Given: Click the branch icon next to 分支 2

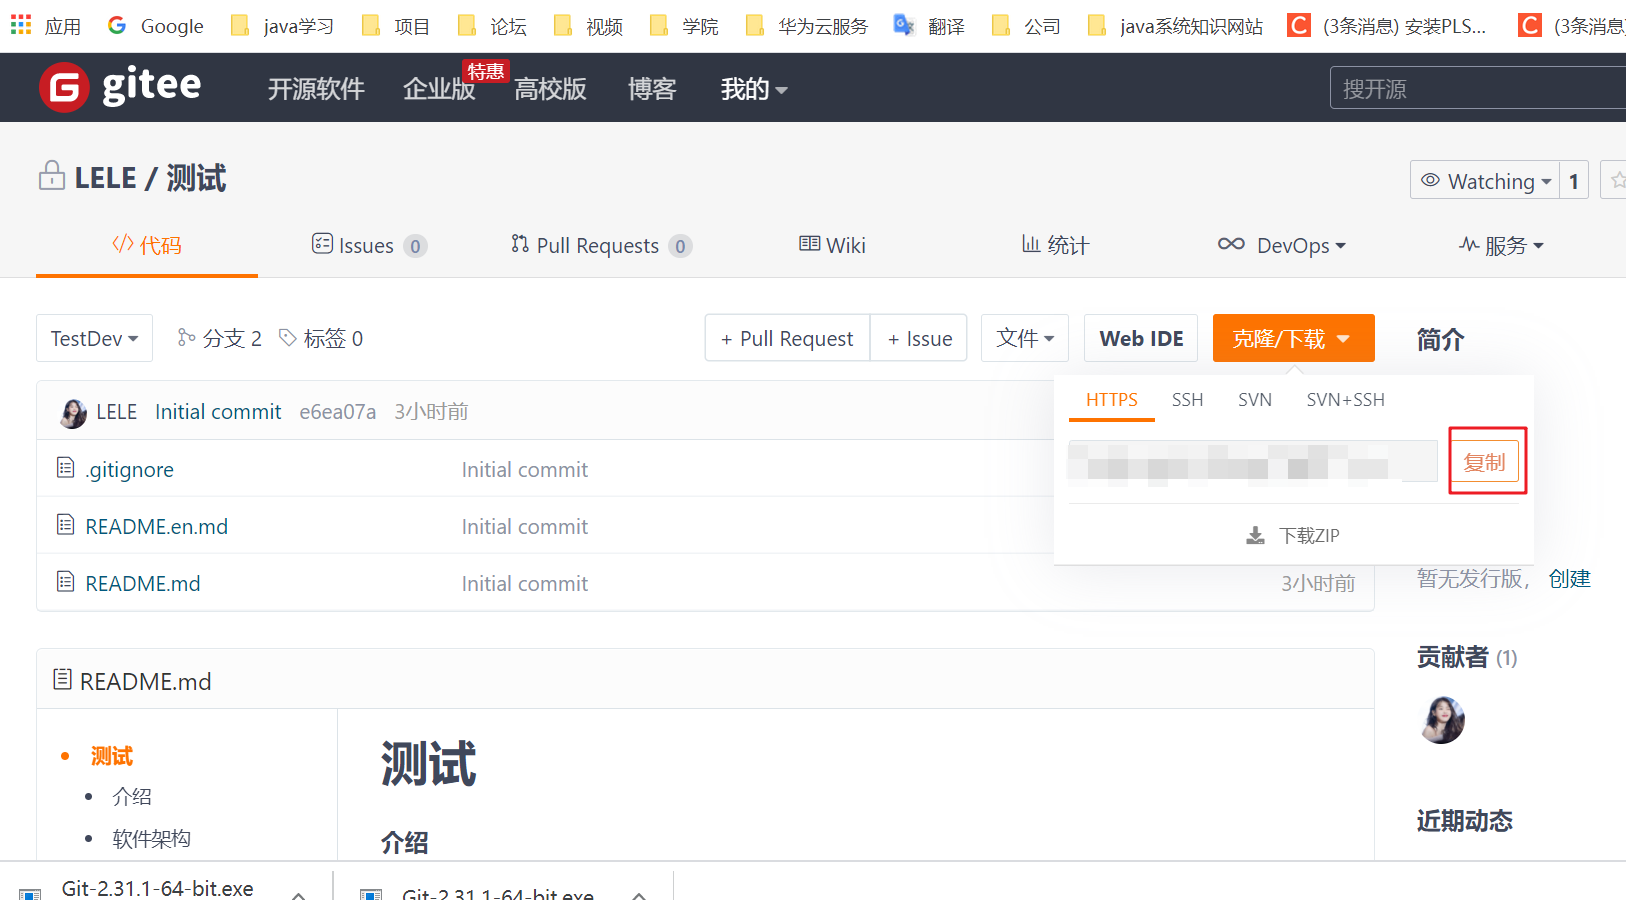Looking at the screenshot, I should pos(186,338).
